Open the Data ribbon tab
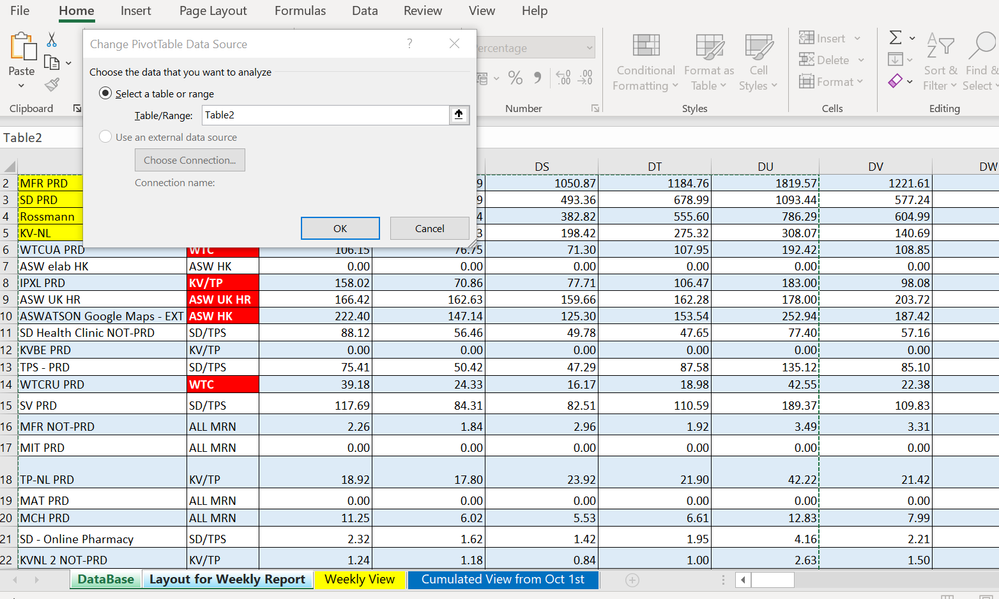 pyautogui.click(x=364, y=11)
